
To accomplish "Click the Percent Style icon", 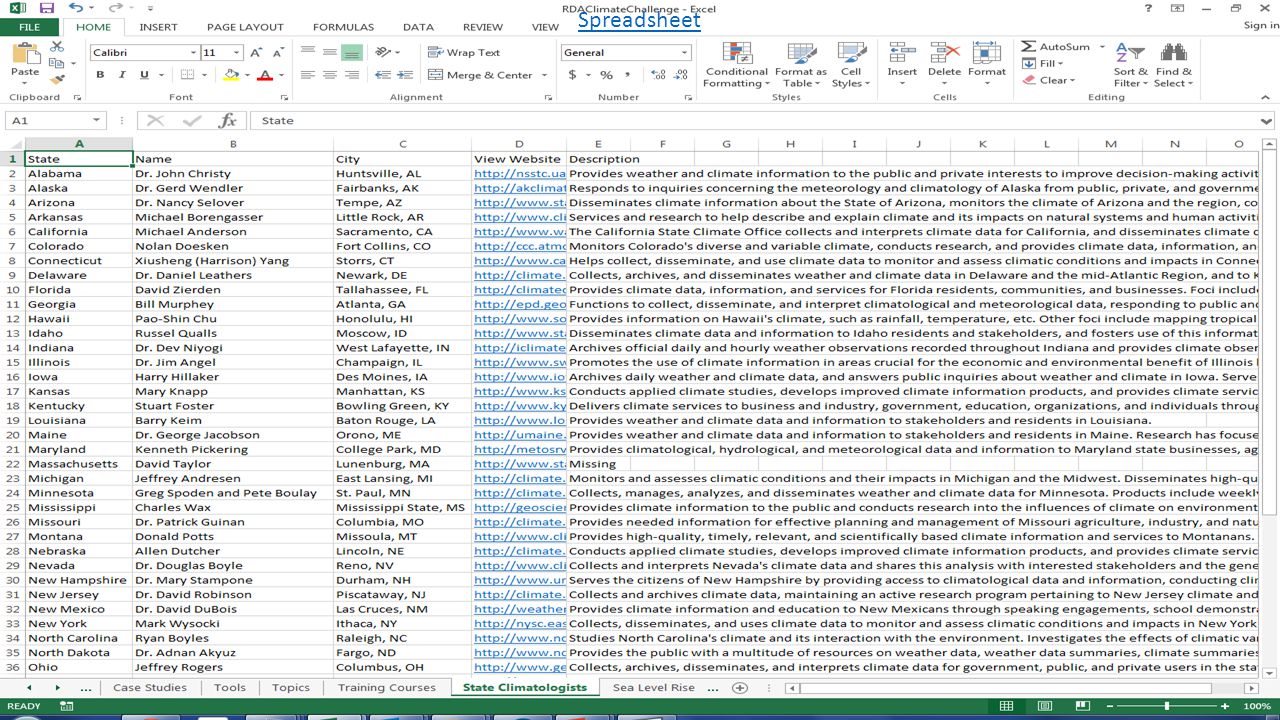I will point(606,75).
